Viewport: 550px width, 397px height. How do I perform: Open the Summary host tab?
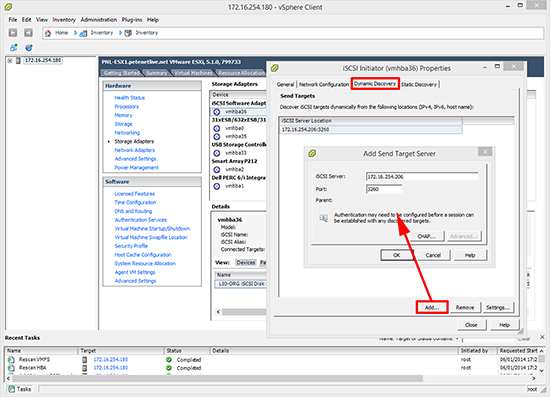tap(156, 73)
